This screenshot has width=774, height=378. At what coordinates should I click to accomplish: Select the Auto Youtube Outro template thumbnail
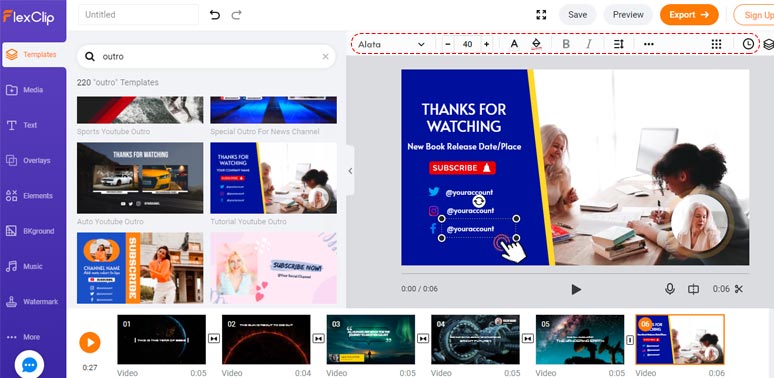140,178
